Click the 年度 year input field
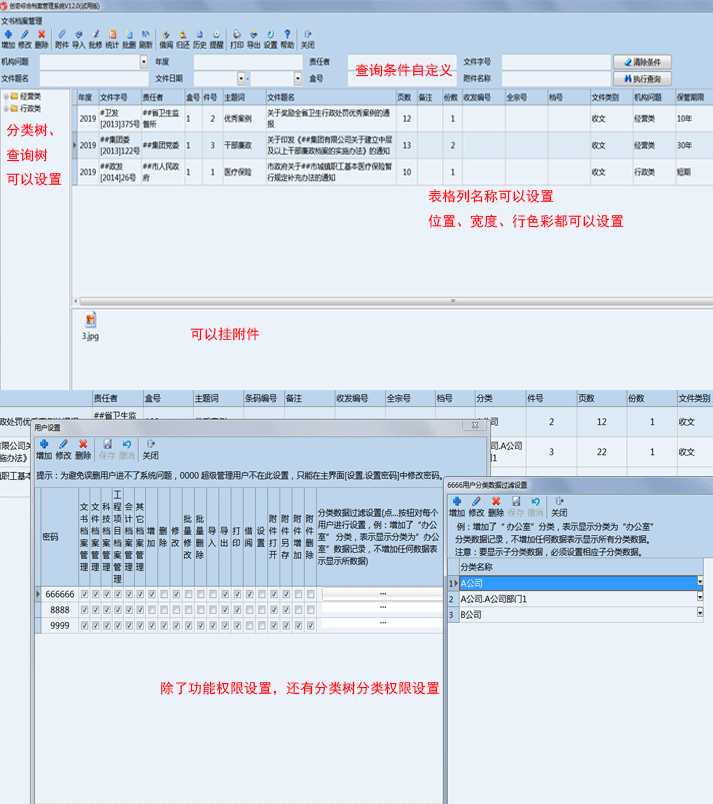 tap(248, 62)
